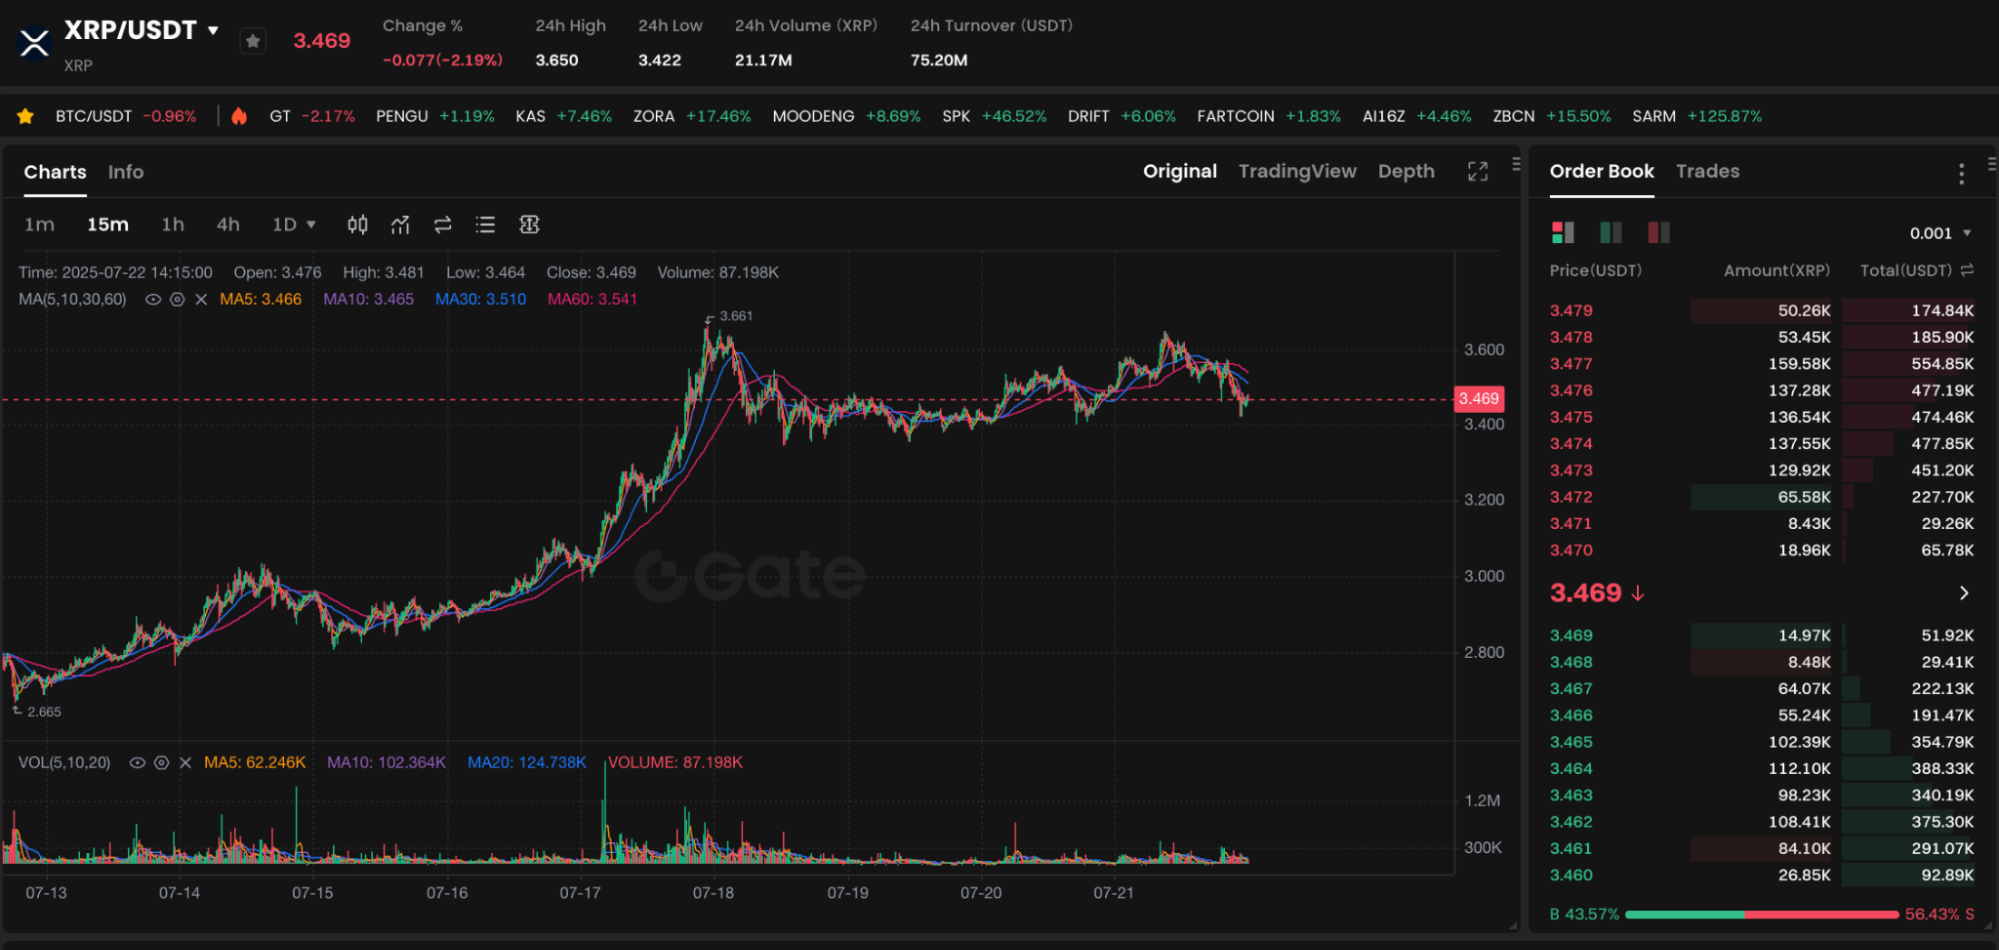The height and width of the screenshot is (950, 1999).
Task: Open the Charts tab
Action: pyautogui.click(x=55, y=172)
